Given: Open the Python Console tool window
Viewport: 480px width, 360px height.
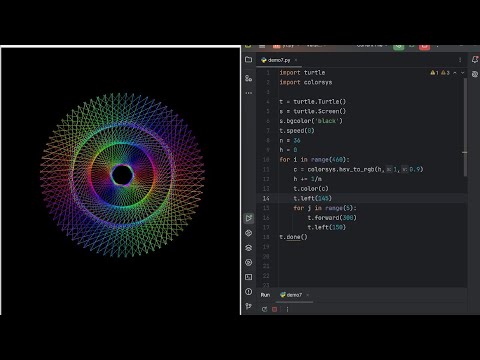Looking at the screenshot, I should (249, 262).
